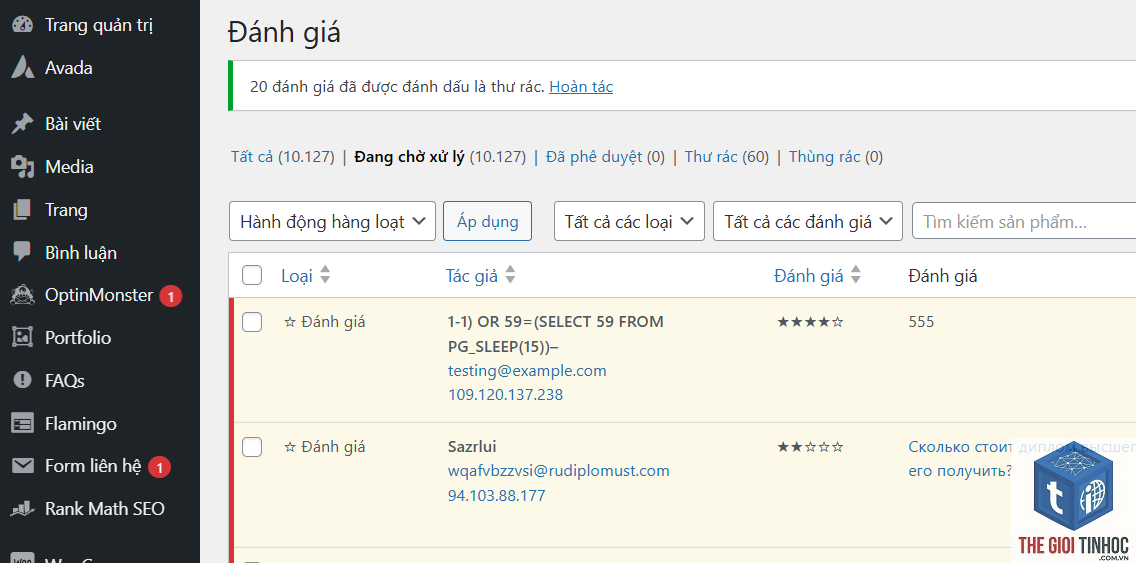Click the ☆ Đánh giá type in Sazrlui row

[325, 446]
